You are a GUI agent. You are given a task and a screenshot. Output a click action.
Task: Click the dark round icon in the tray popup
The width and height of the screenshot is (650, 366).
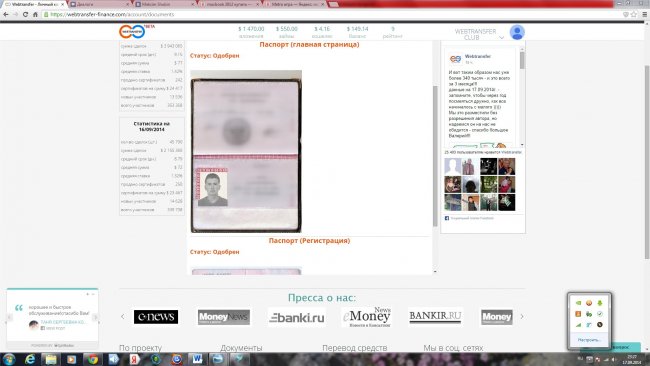coord(599,325)
